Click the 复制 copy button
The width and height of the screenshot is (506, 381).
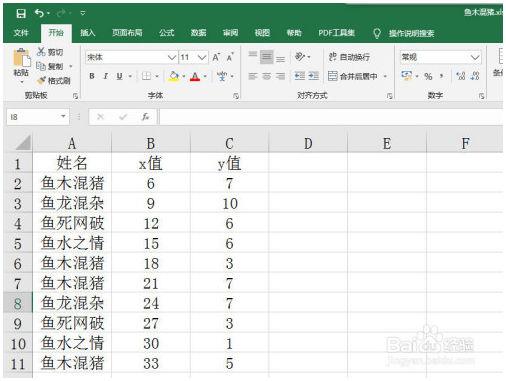tap(50, 66)
